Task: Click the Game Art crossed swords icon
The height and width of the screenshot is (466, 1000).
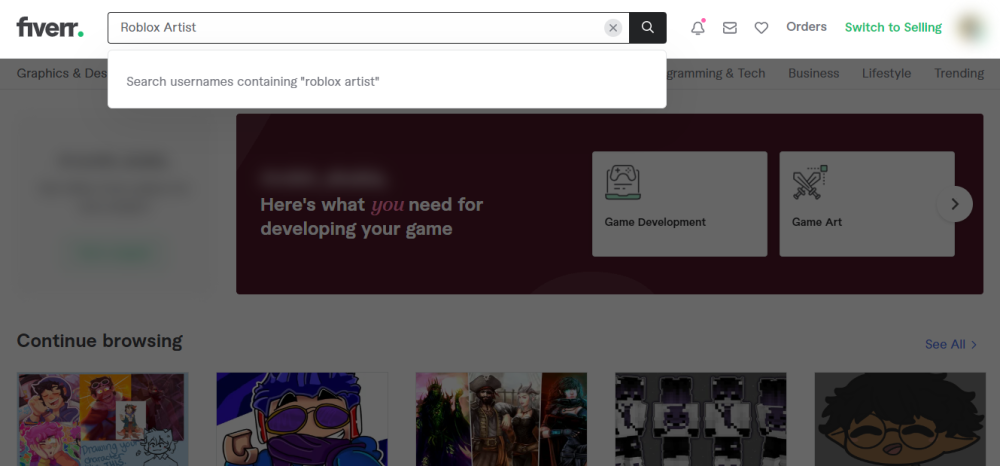Action: pyautogui.click(x=809, y=182)
